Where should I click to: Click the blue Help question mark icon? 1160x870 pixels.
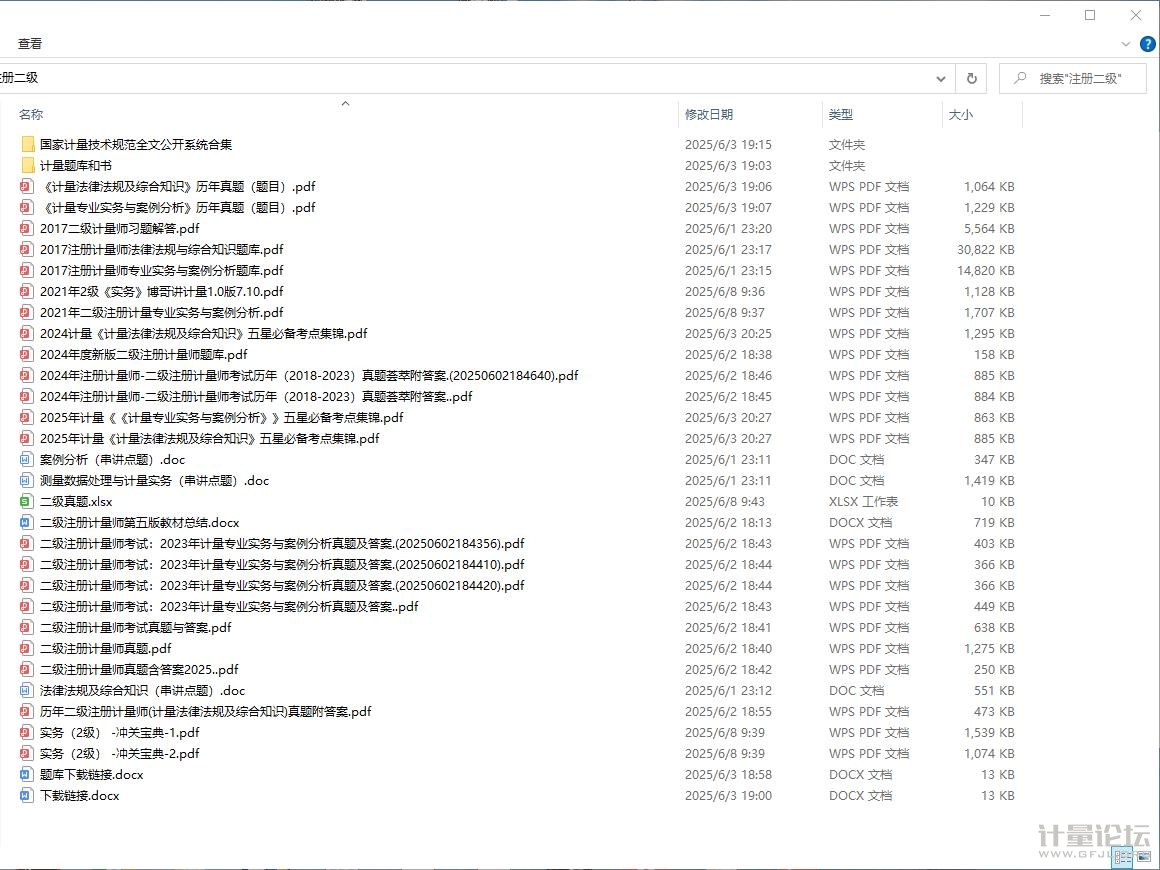(x=1148, y=44)
